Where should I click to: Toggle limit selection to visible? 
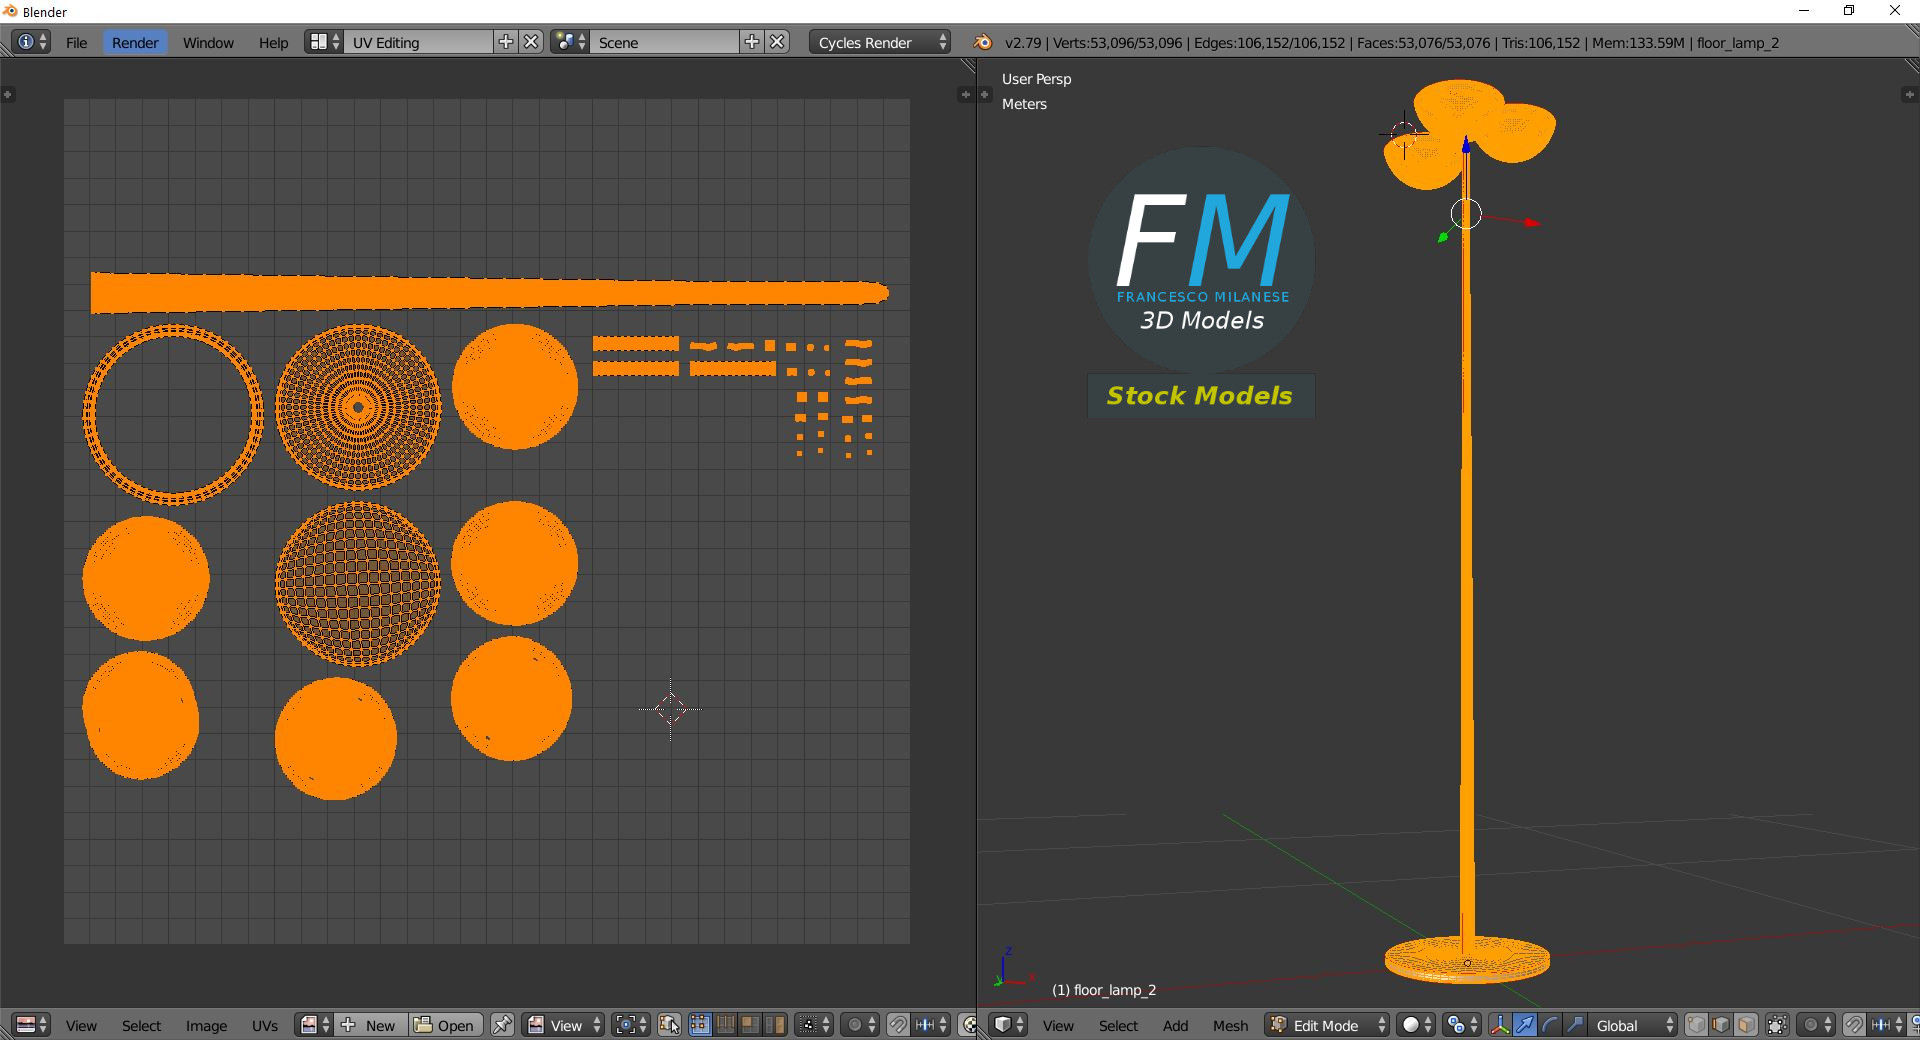point(1777,1025)
